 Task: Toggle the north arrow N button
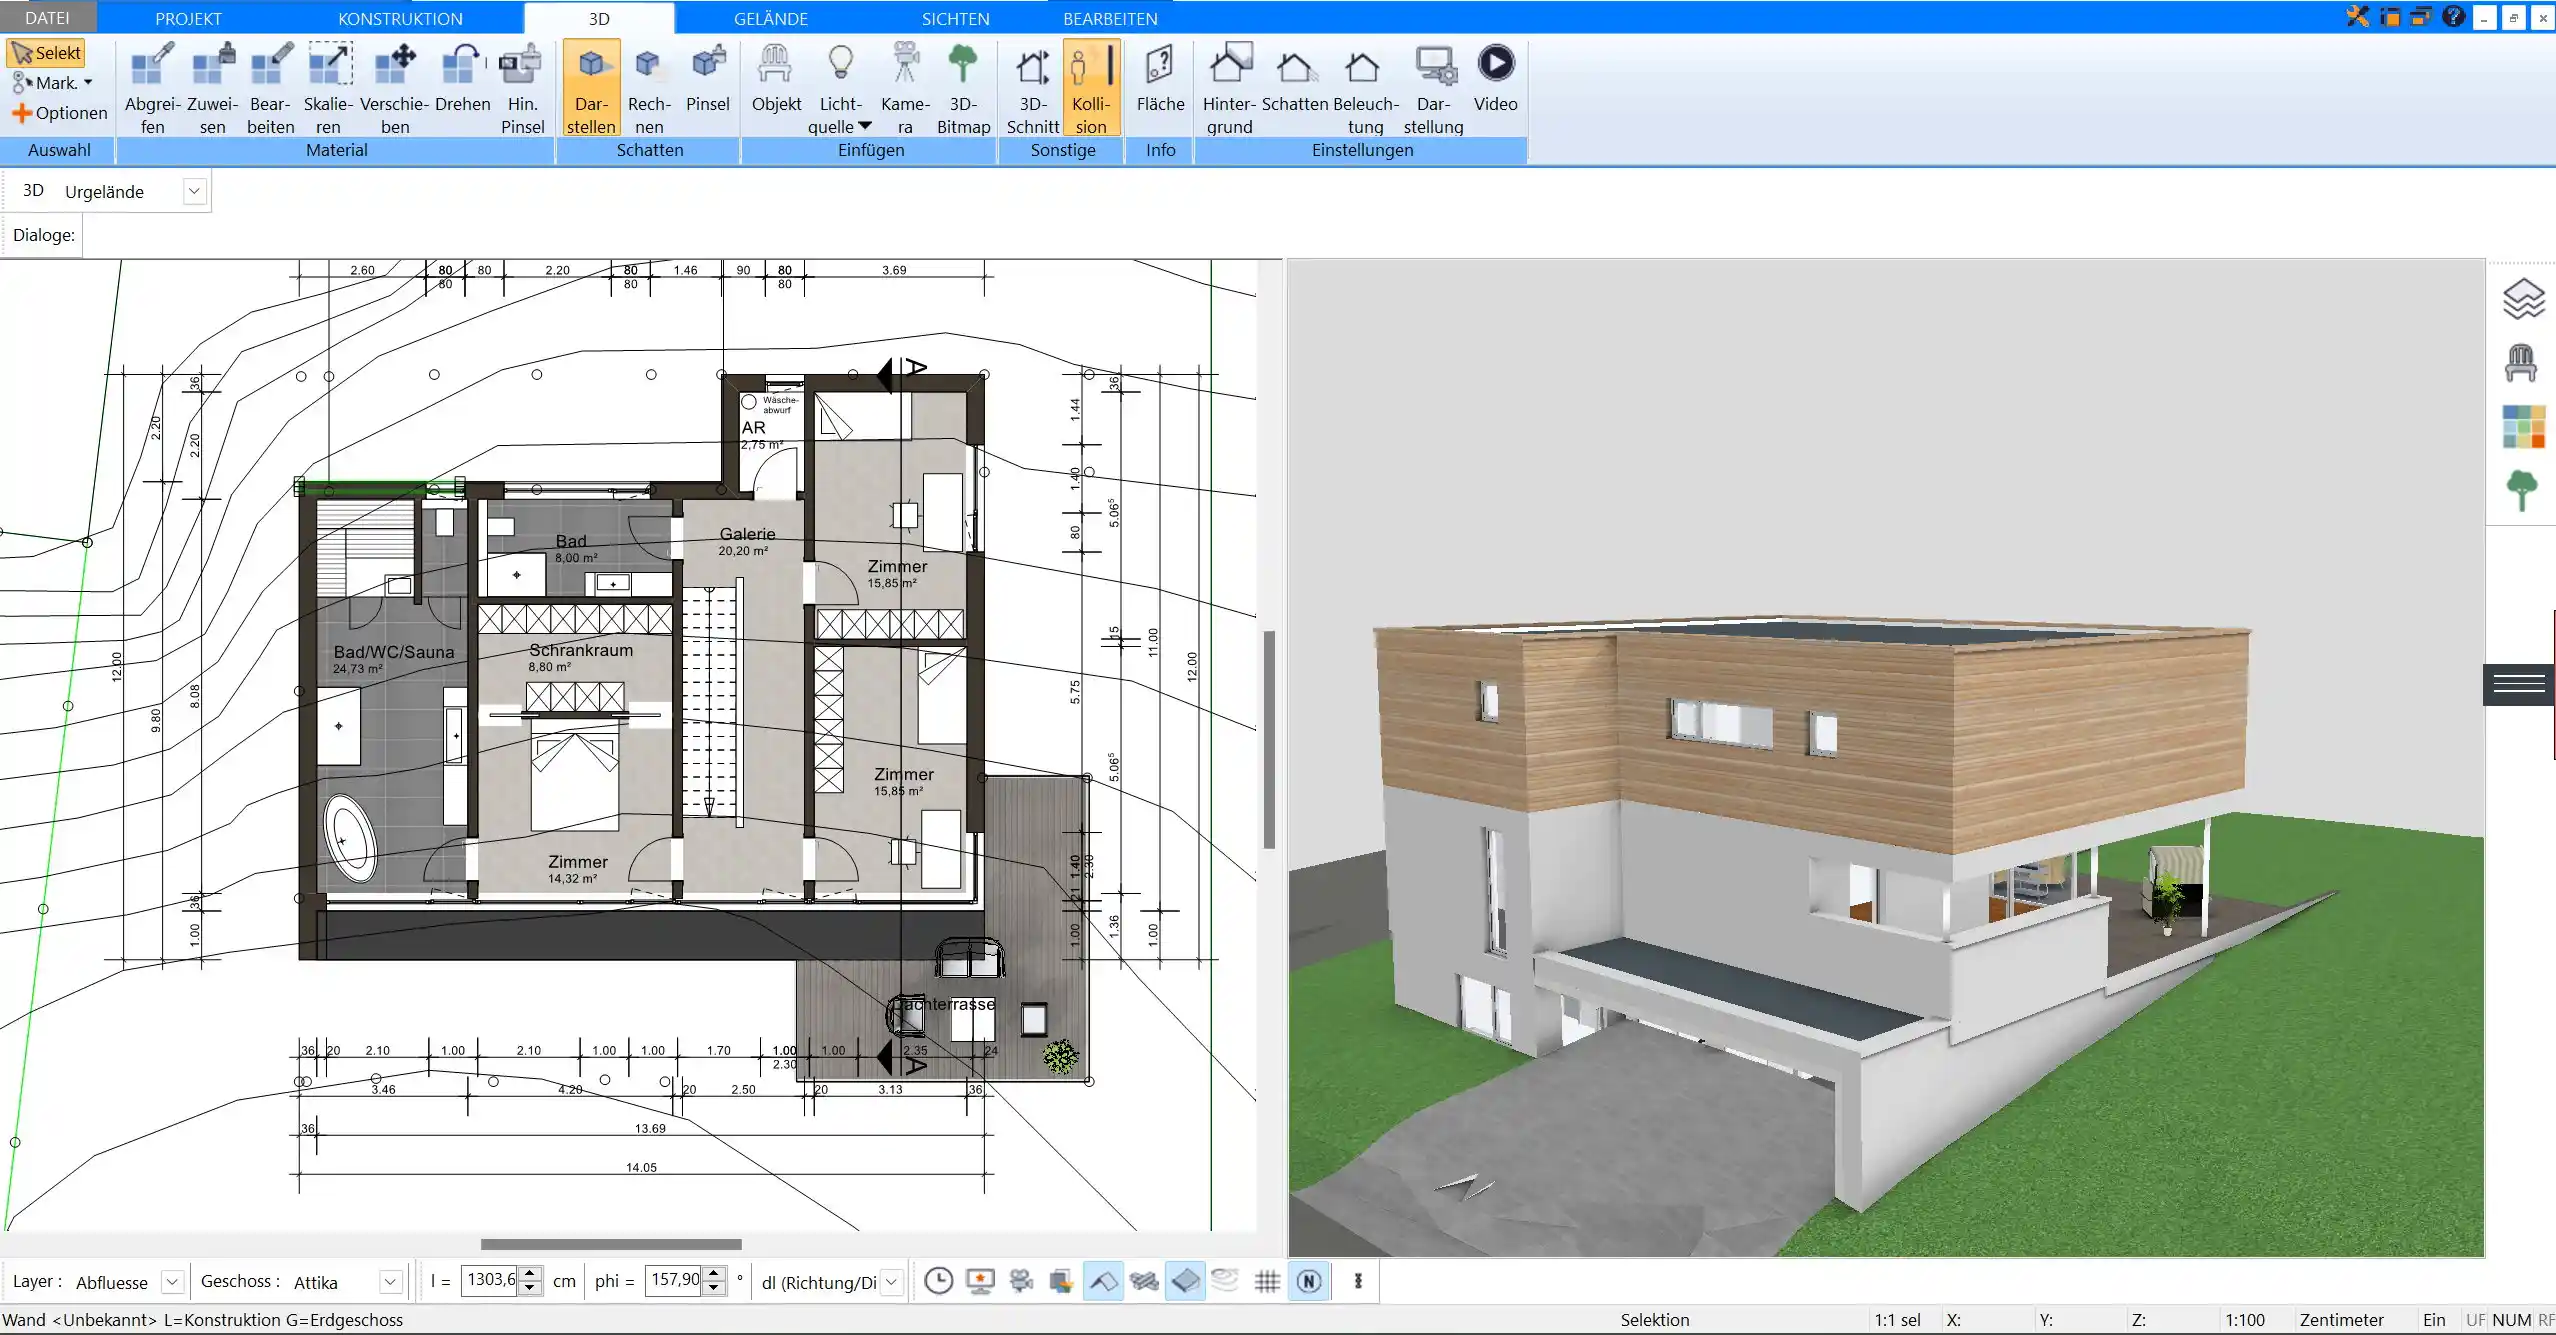[1309, 1281]
